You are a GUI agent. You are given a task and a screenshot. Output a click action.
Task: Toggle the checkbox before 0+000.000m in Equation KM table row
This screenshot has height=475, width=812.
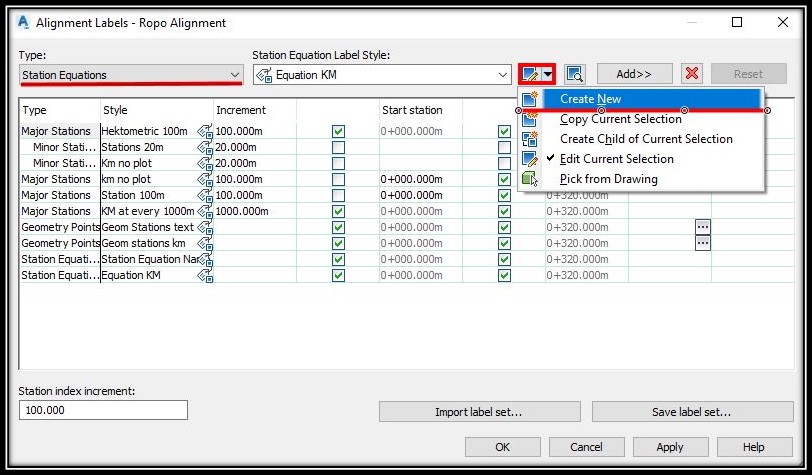click(x=338, y=276)
